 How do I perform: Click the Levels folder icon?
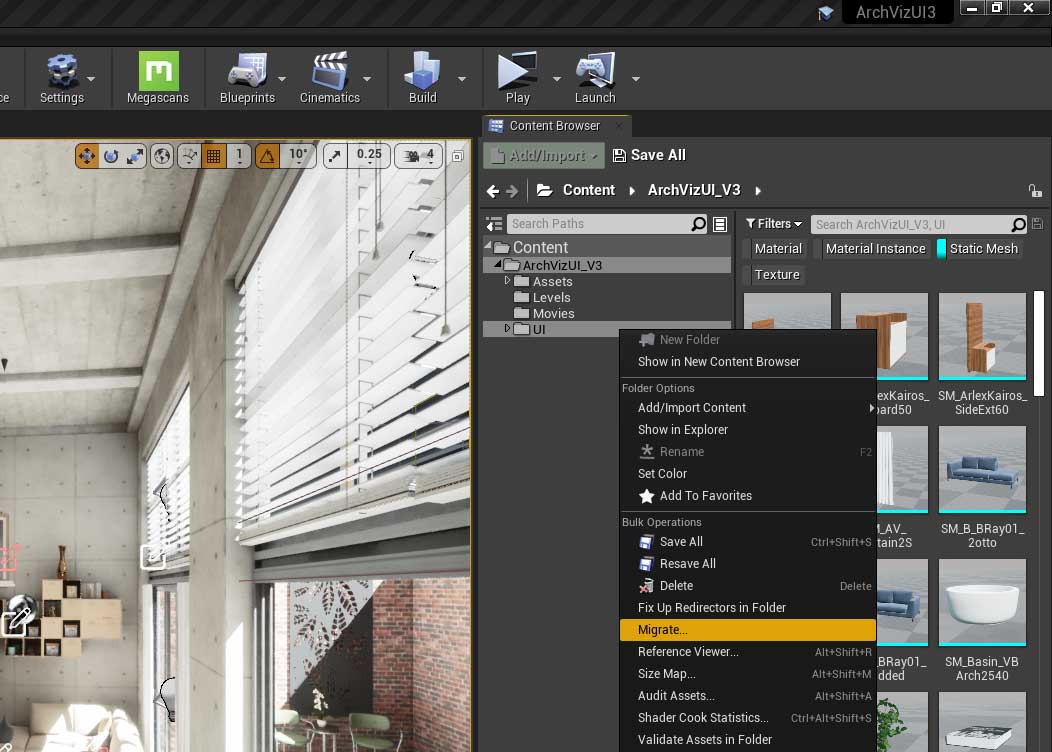(x=521, y=297)
